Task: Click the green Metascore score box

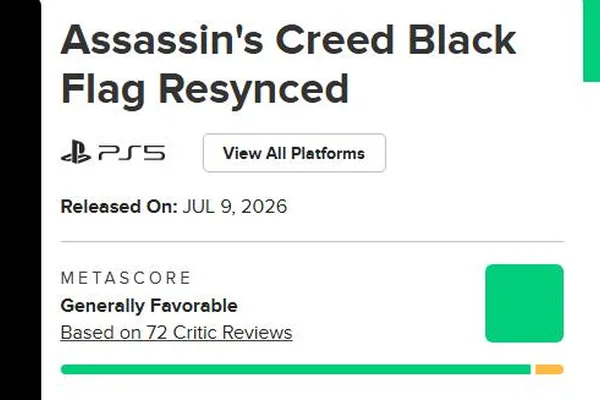Action: [524, 303]
